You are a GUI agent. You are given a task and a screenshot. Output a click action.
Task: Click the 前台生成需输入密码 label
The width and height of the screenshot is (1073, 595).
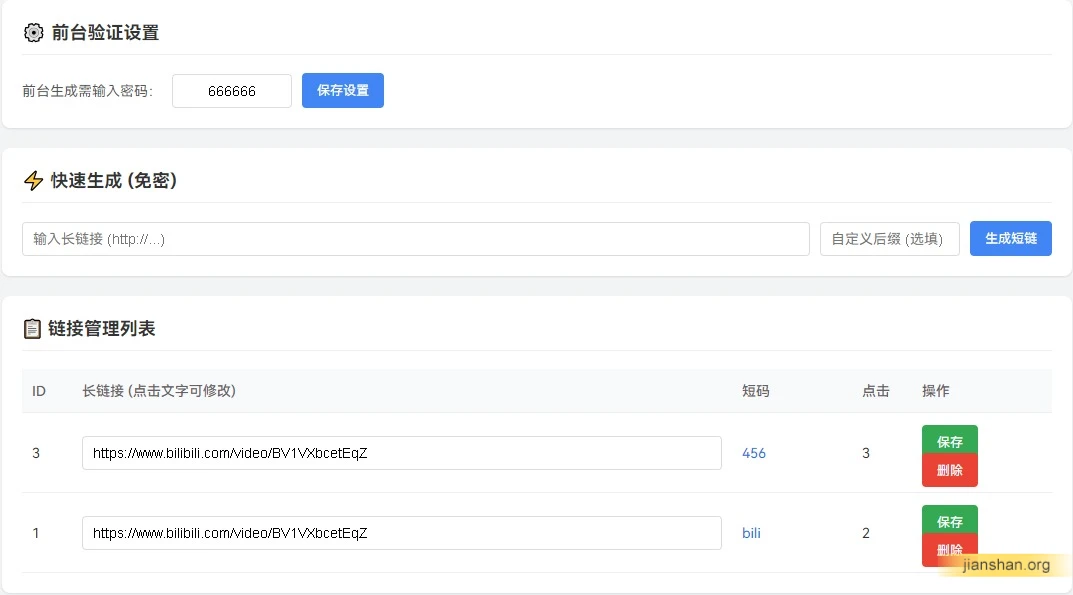point(87,91)
